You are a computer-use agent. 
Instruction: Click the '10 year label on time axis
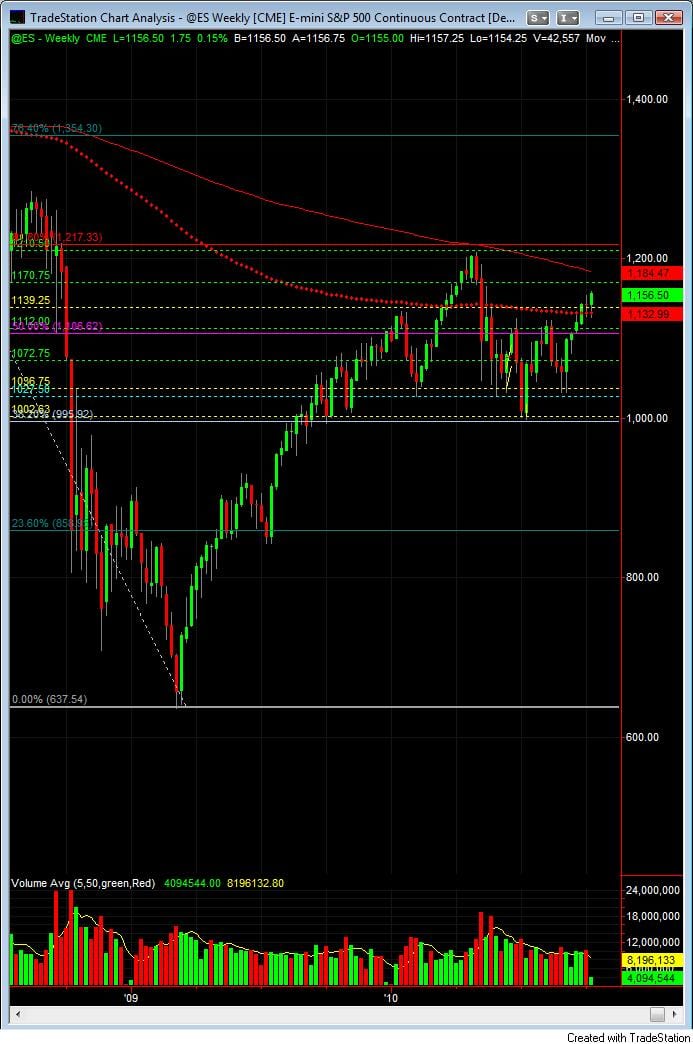click(389, 997)
